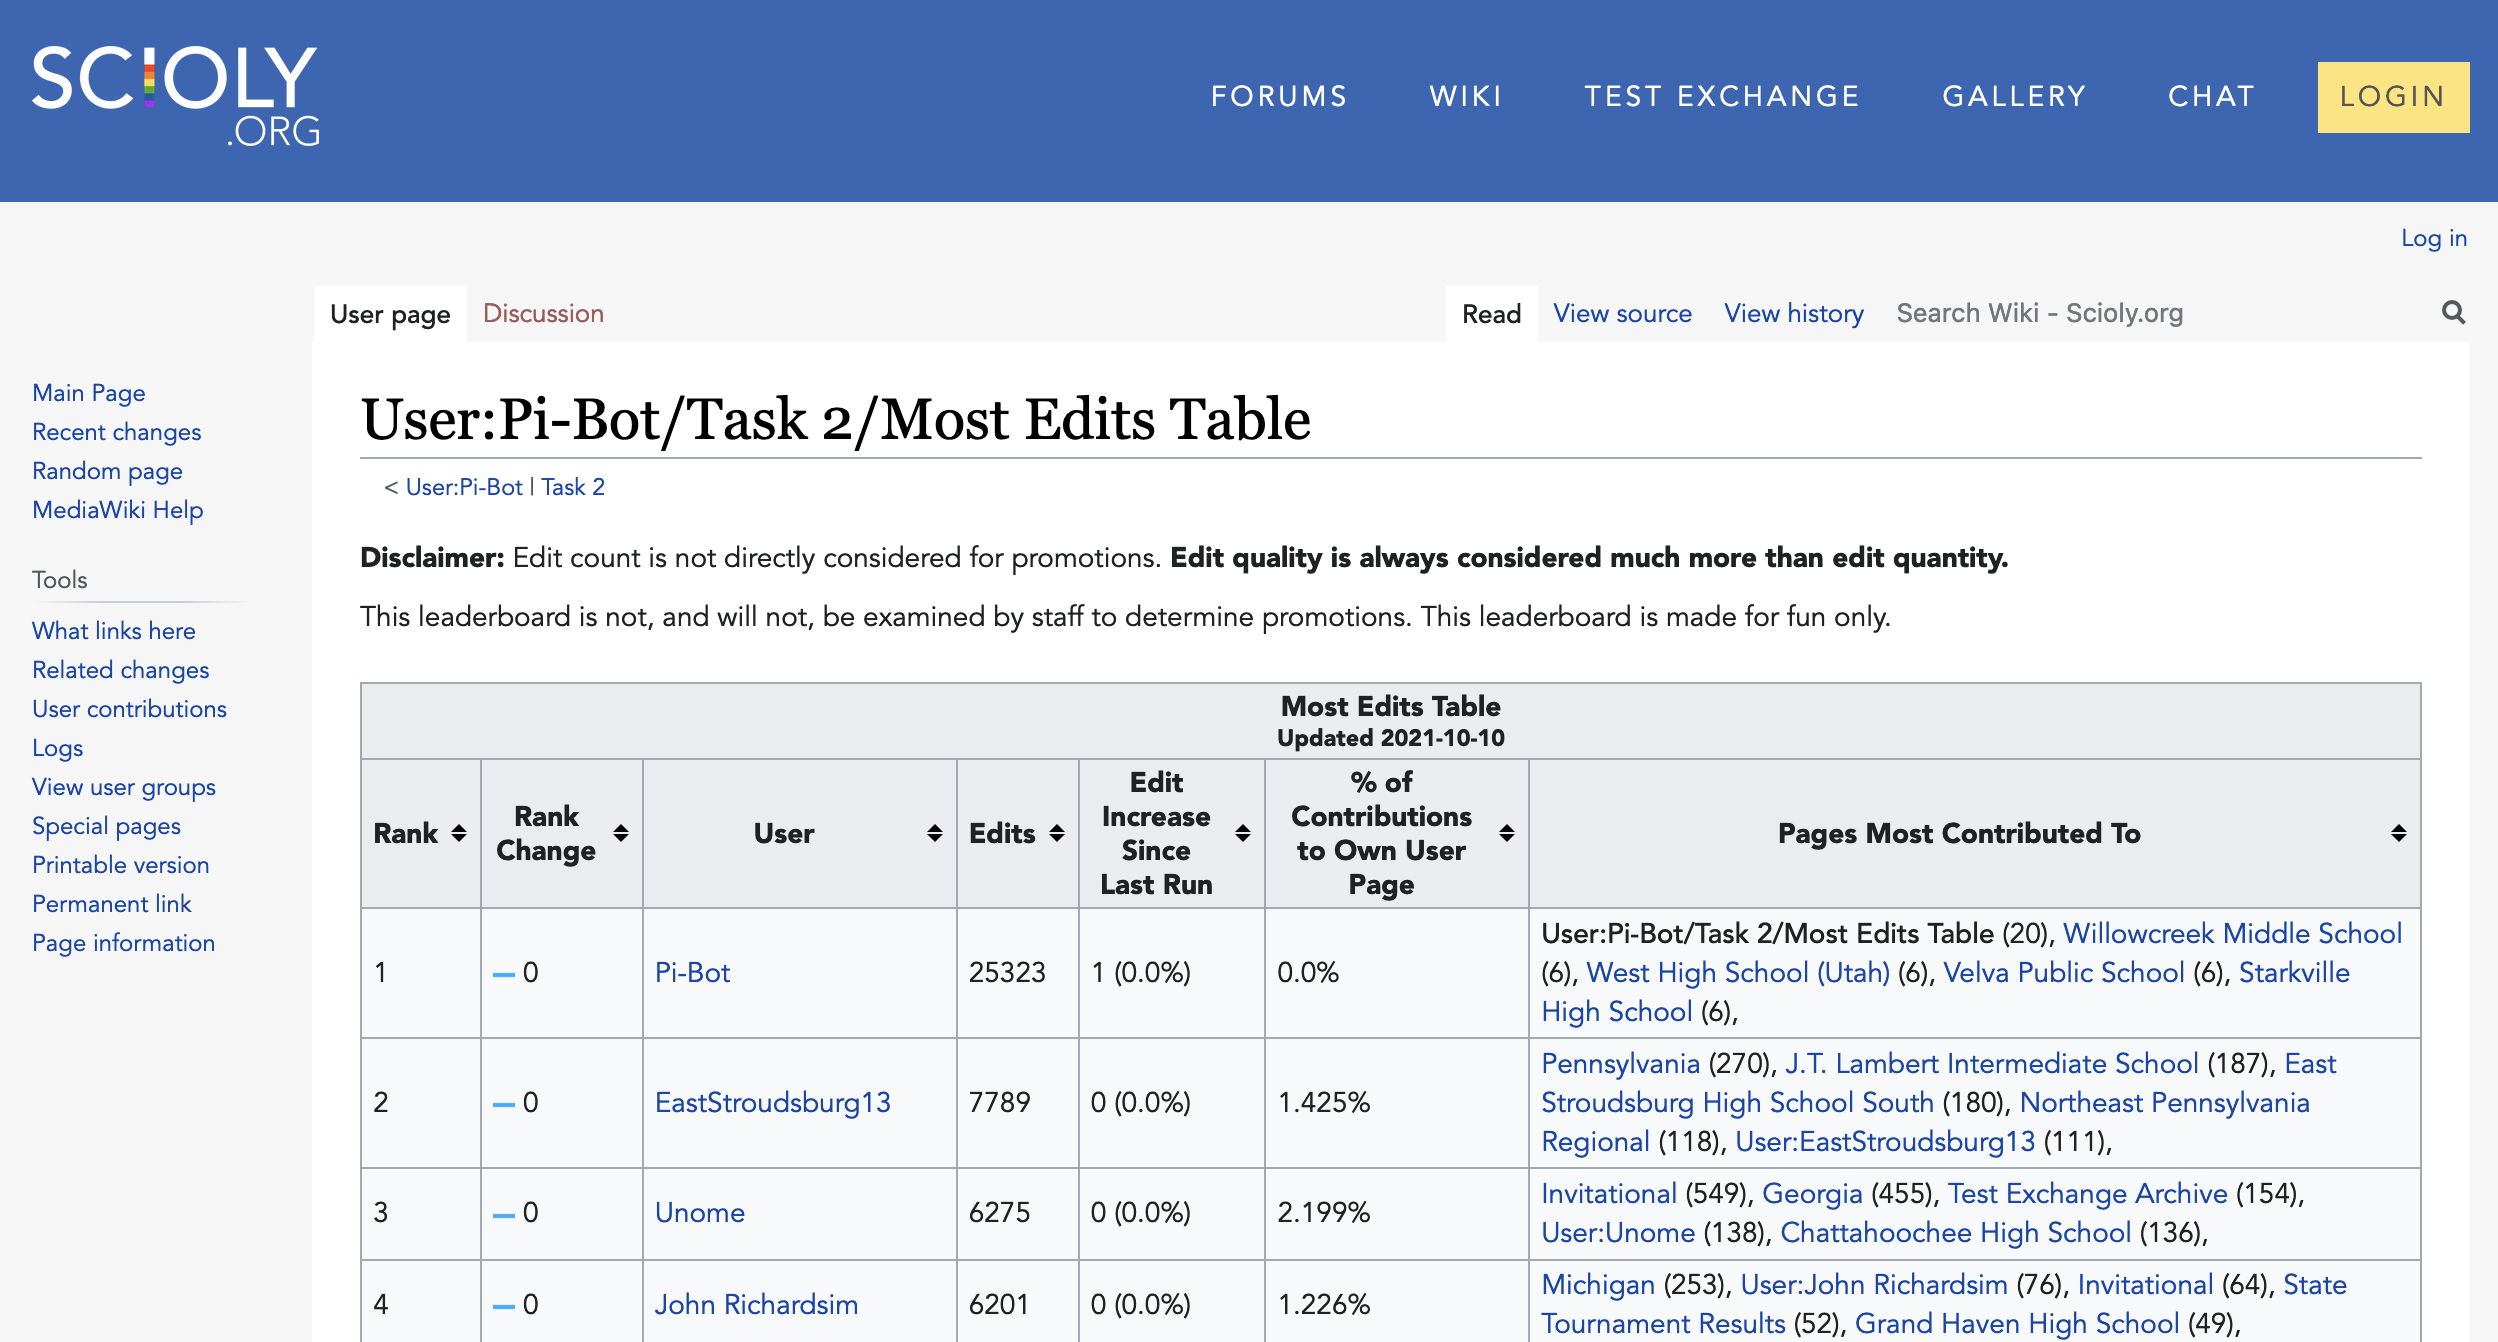Sort table by Rank column arrows
The height and width of the screenshot is (1342, 2498).
pos(459,833)
